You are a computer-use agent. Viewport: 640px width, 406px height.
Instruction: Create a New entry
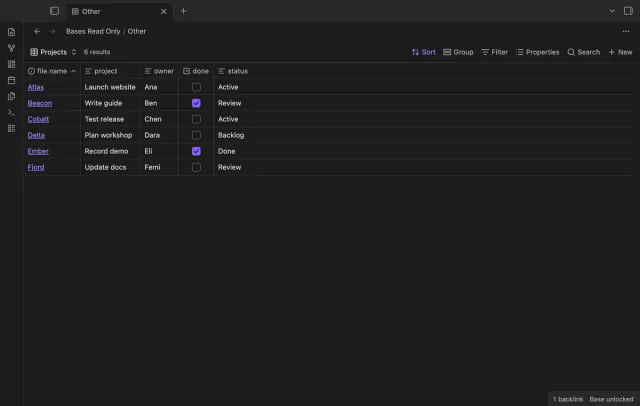pyautogui.click(x=620, y=52)
